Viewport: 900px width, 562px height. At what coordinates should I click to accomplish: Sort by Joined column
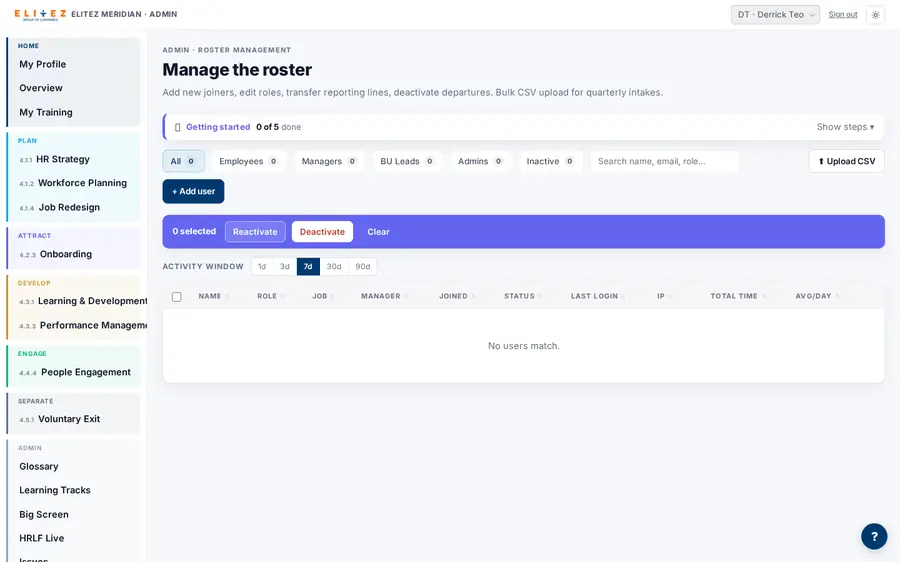[457, 296]
